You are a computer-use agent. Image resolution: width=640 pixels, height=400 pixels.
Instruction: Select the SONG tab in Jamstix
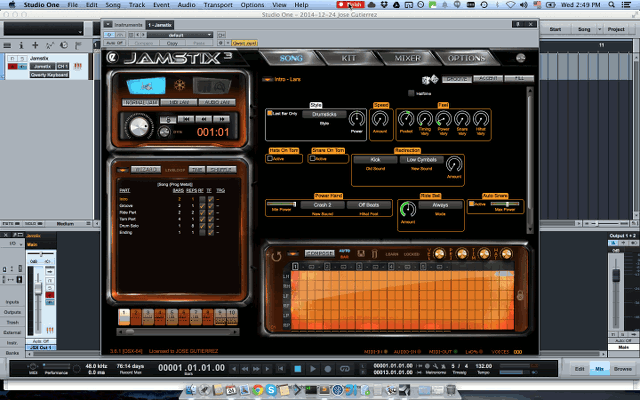tap(291, 58)
